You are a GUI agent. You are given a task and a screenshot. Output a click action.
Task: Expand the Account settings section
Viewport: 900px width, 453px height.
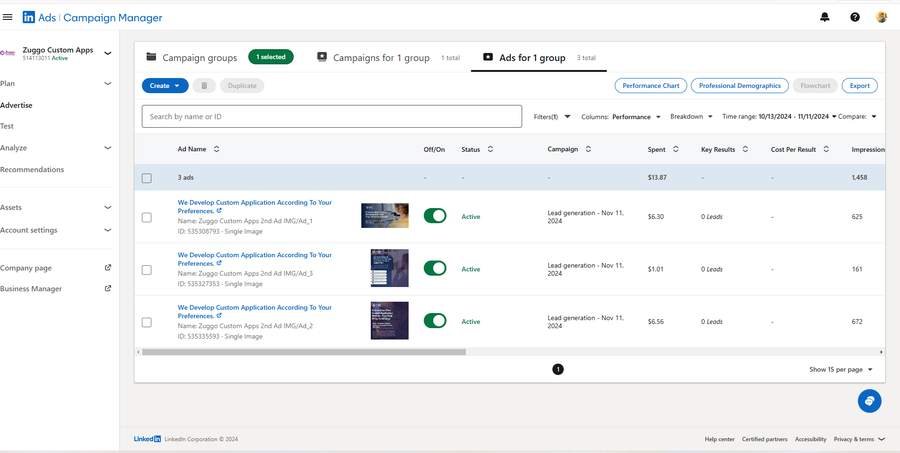(x=107, y=230)
